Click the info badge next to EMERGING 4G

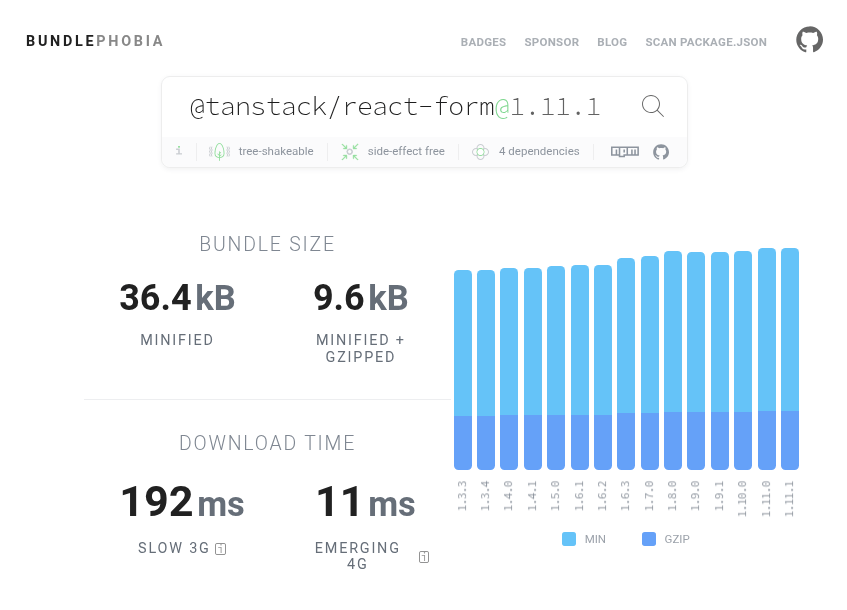coord(423,557)
